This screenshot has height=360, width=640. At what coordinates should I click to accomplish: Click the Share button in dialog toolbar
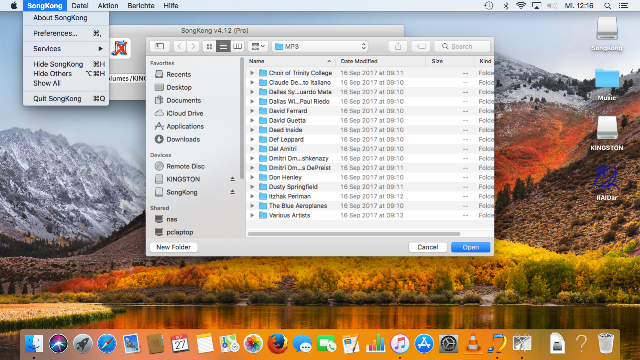[x=398, y=46]
